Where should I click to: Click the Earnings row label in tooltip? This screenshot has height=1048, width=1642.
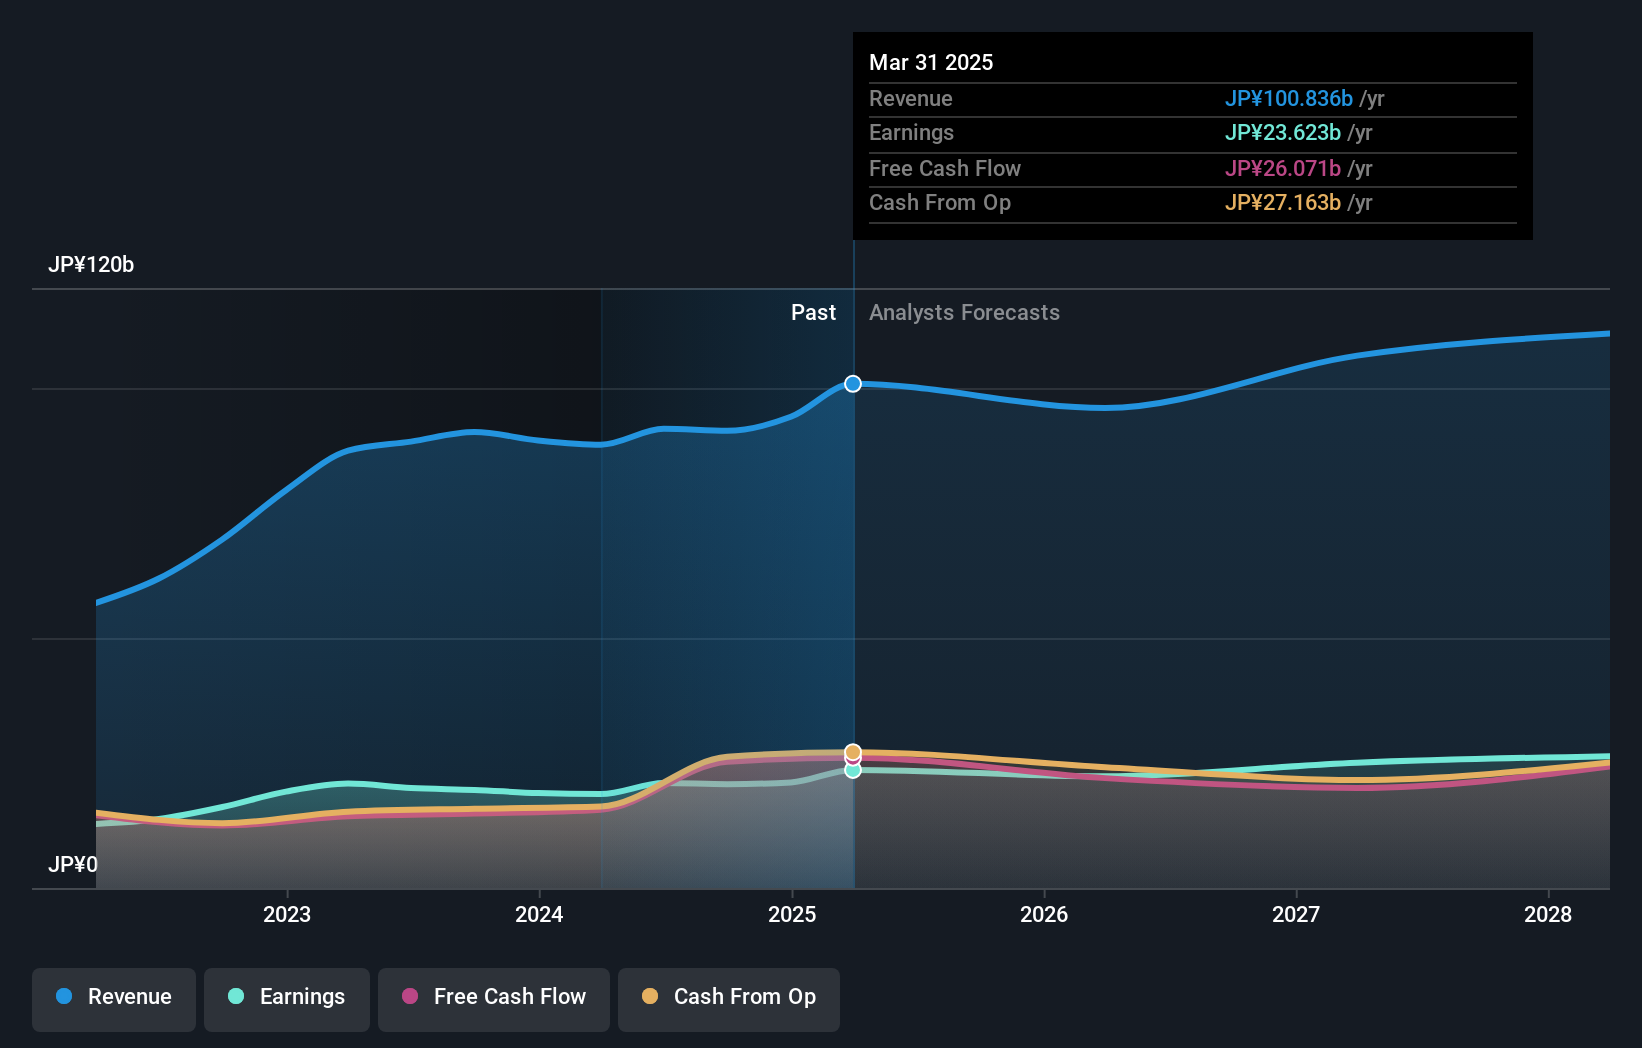click(911, 133)
